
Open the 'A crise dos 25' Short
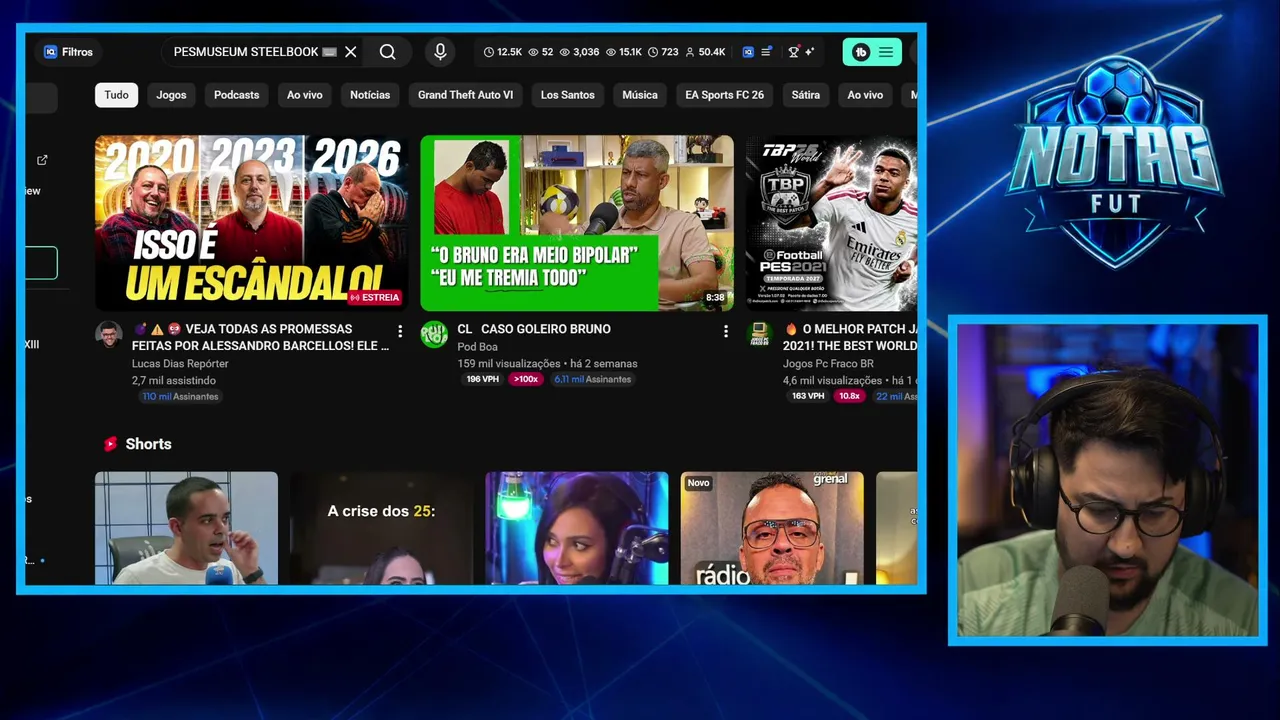381,528
